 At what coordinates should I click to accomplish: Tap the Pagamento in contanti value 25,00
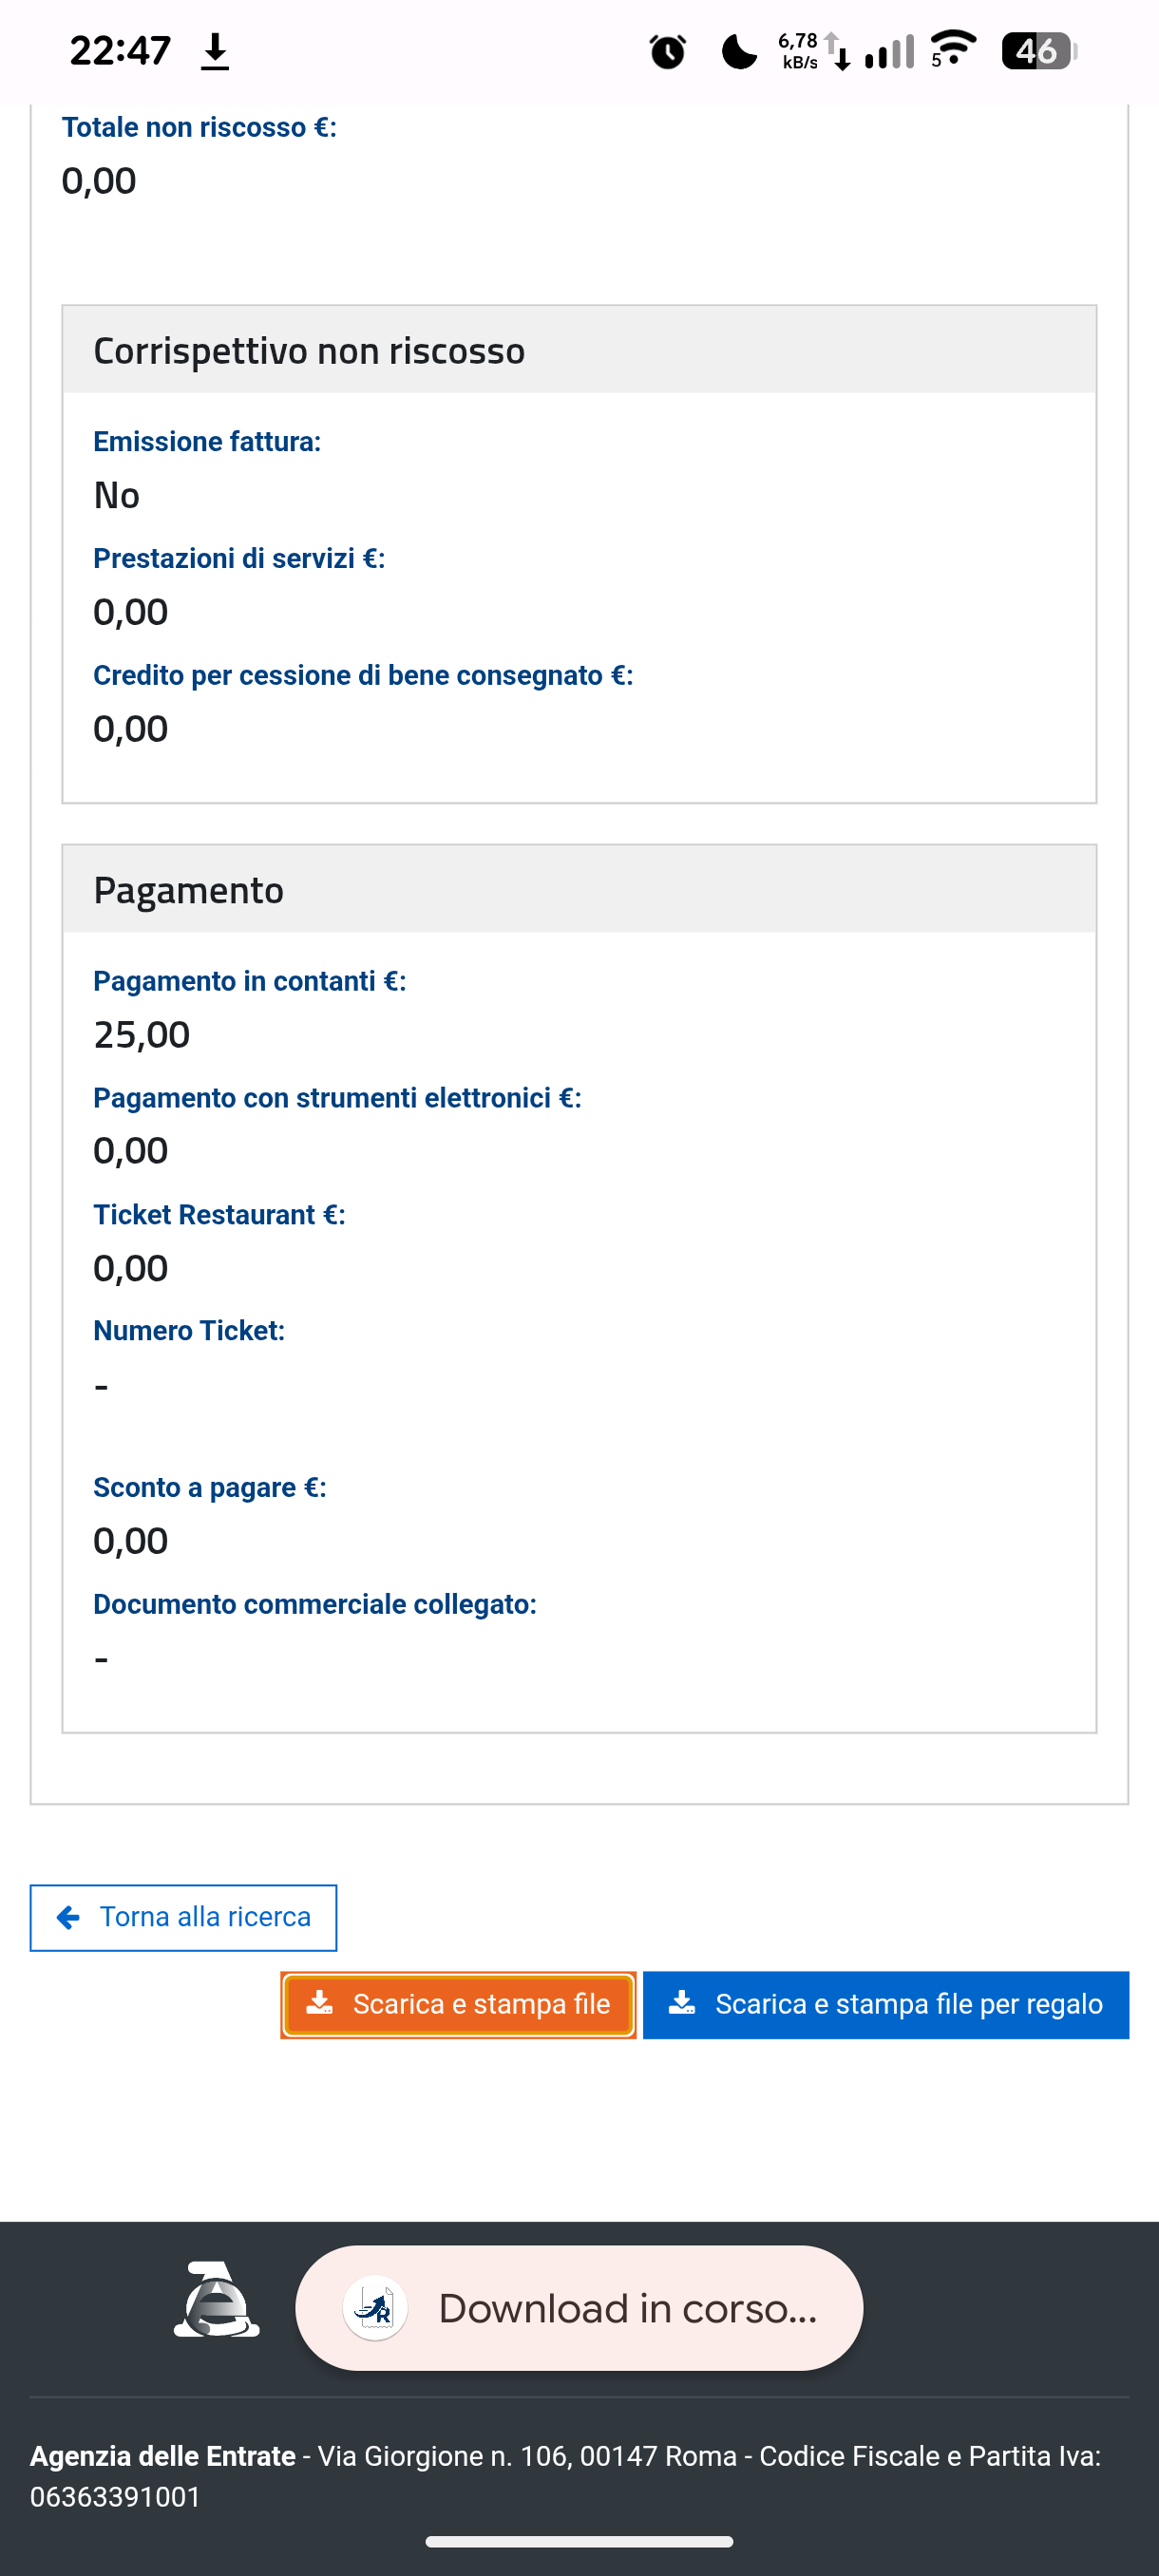(141, 1034)
